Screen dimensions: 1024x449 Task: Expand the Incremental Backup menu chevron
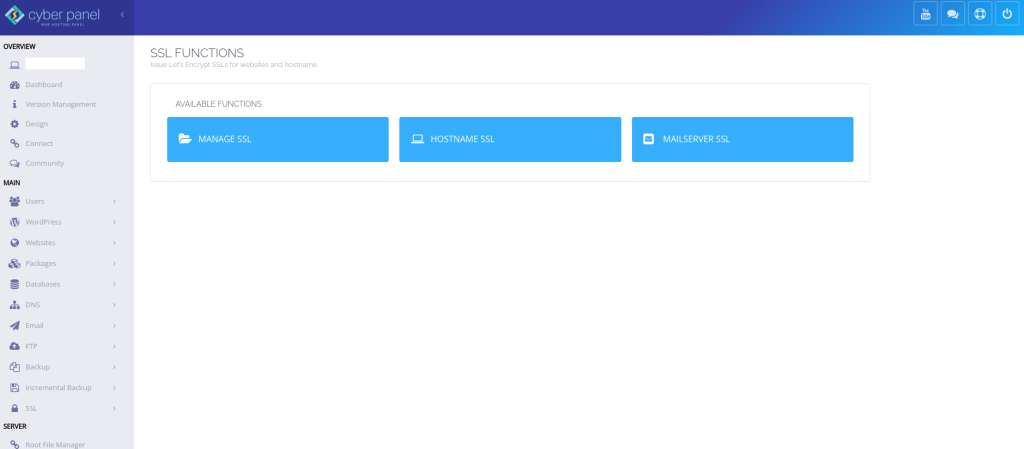(115, 388)
